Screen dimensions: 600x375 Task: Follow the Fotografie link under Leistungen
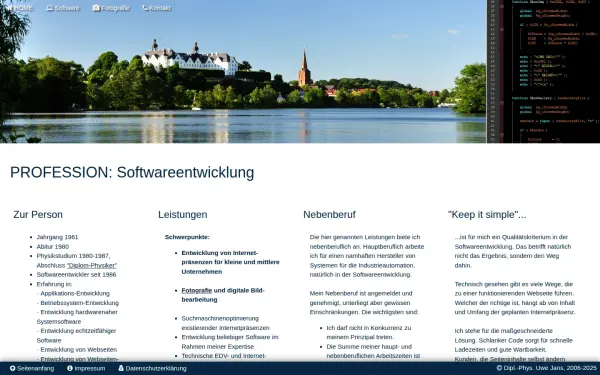[197, 290]
